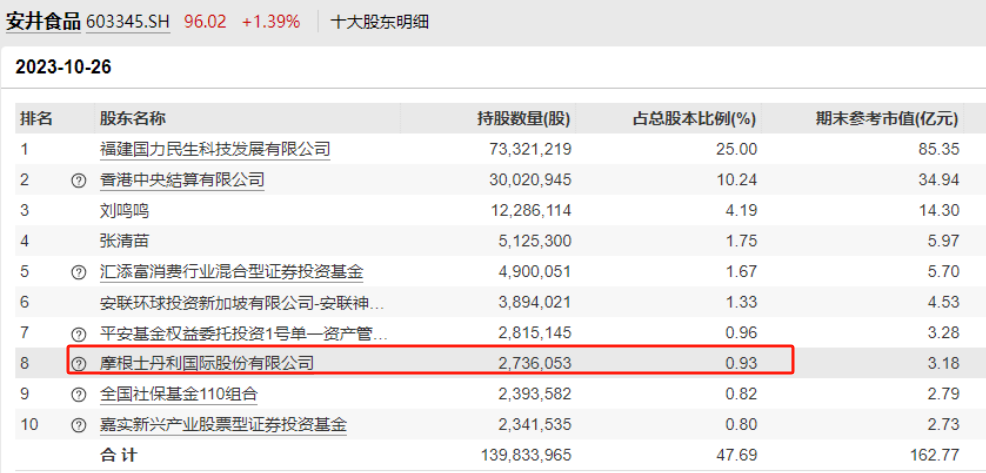Screen dimensions: 986x473
Task: Click the share count 2,393,582
Action: point(535,394)
